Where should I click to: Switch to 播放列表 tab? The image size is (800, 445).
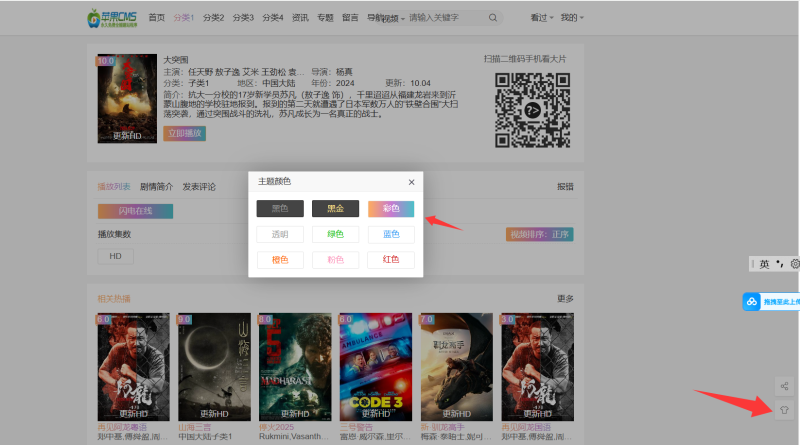[114, 187]
